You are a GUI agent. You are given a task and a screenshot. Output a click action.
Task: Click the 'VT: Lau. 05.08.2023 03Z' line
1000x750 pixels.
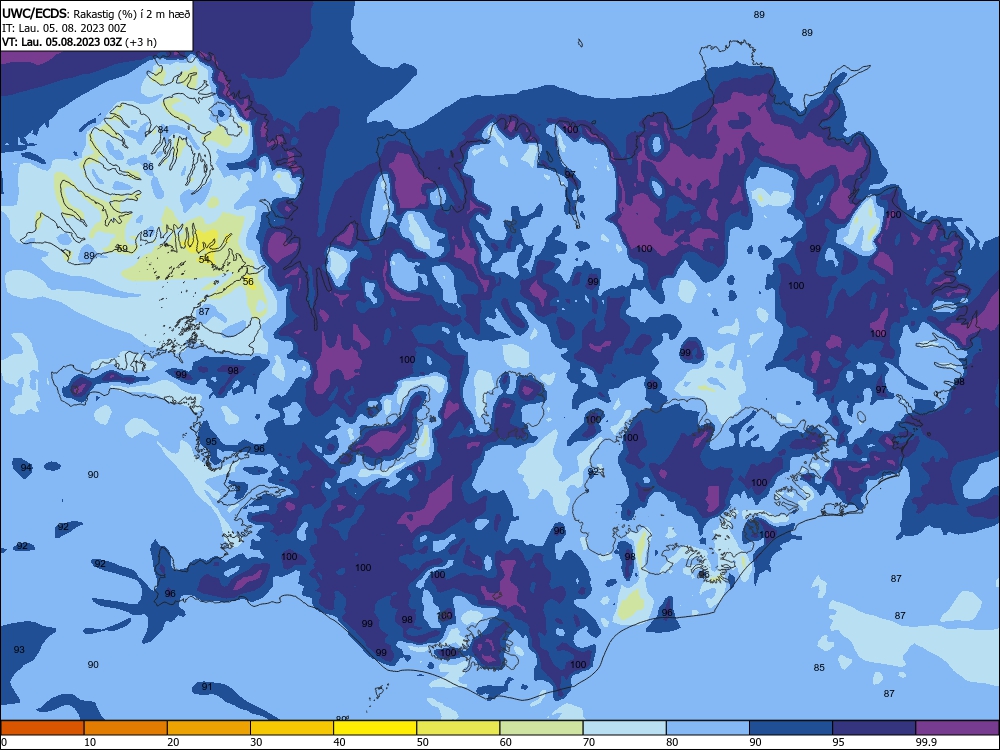tap(62, 42)
